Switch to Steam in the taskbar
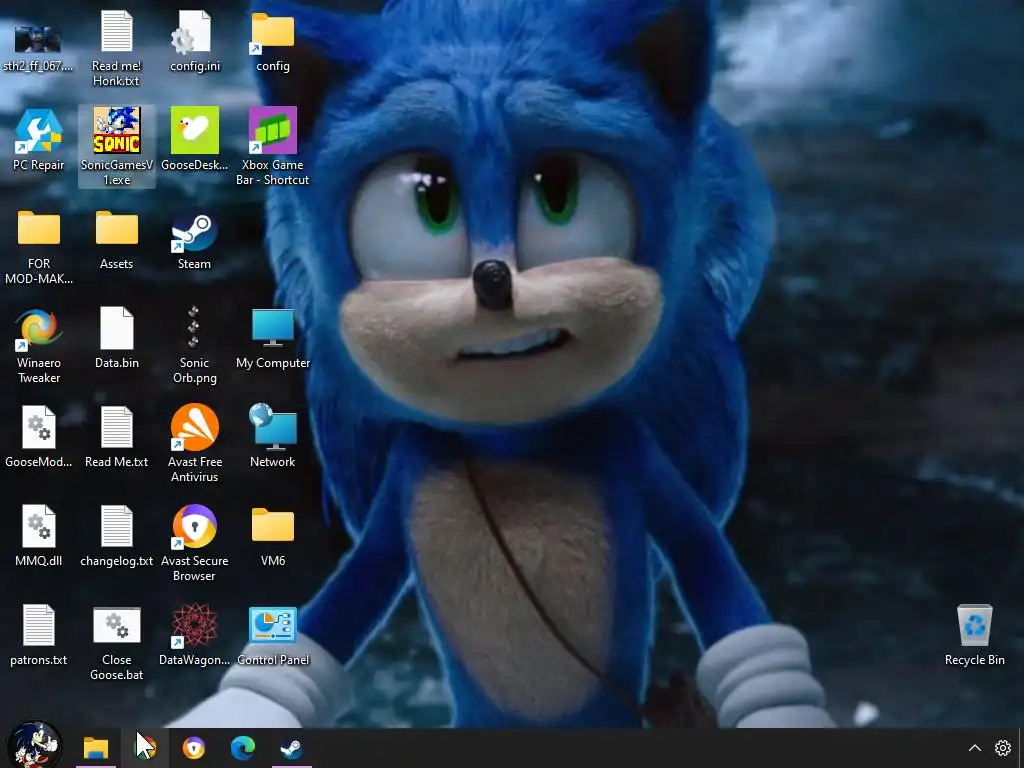Image resolution: width=1024 pixels, height=768 pixels. point(291,748)
